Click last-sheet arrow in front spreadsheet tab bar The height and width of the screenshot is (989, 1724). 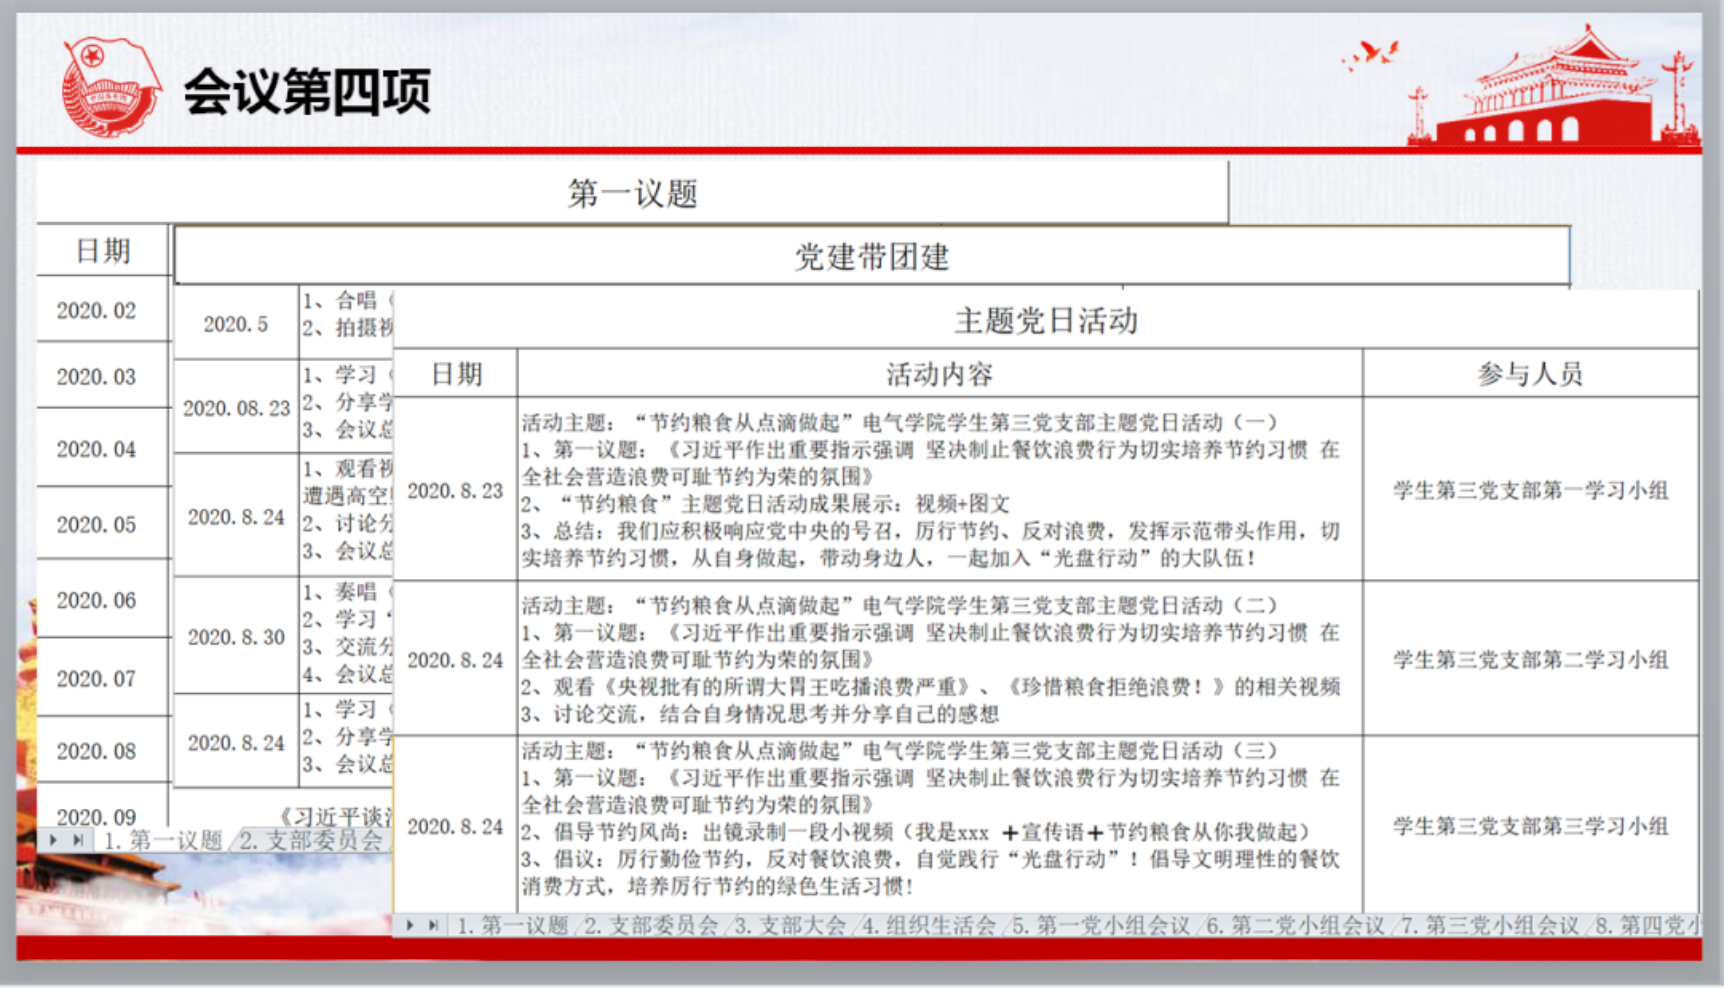[x=433, y=926]
